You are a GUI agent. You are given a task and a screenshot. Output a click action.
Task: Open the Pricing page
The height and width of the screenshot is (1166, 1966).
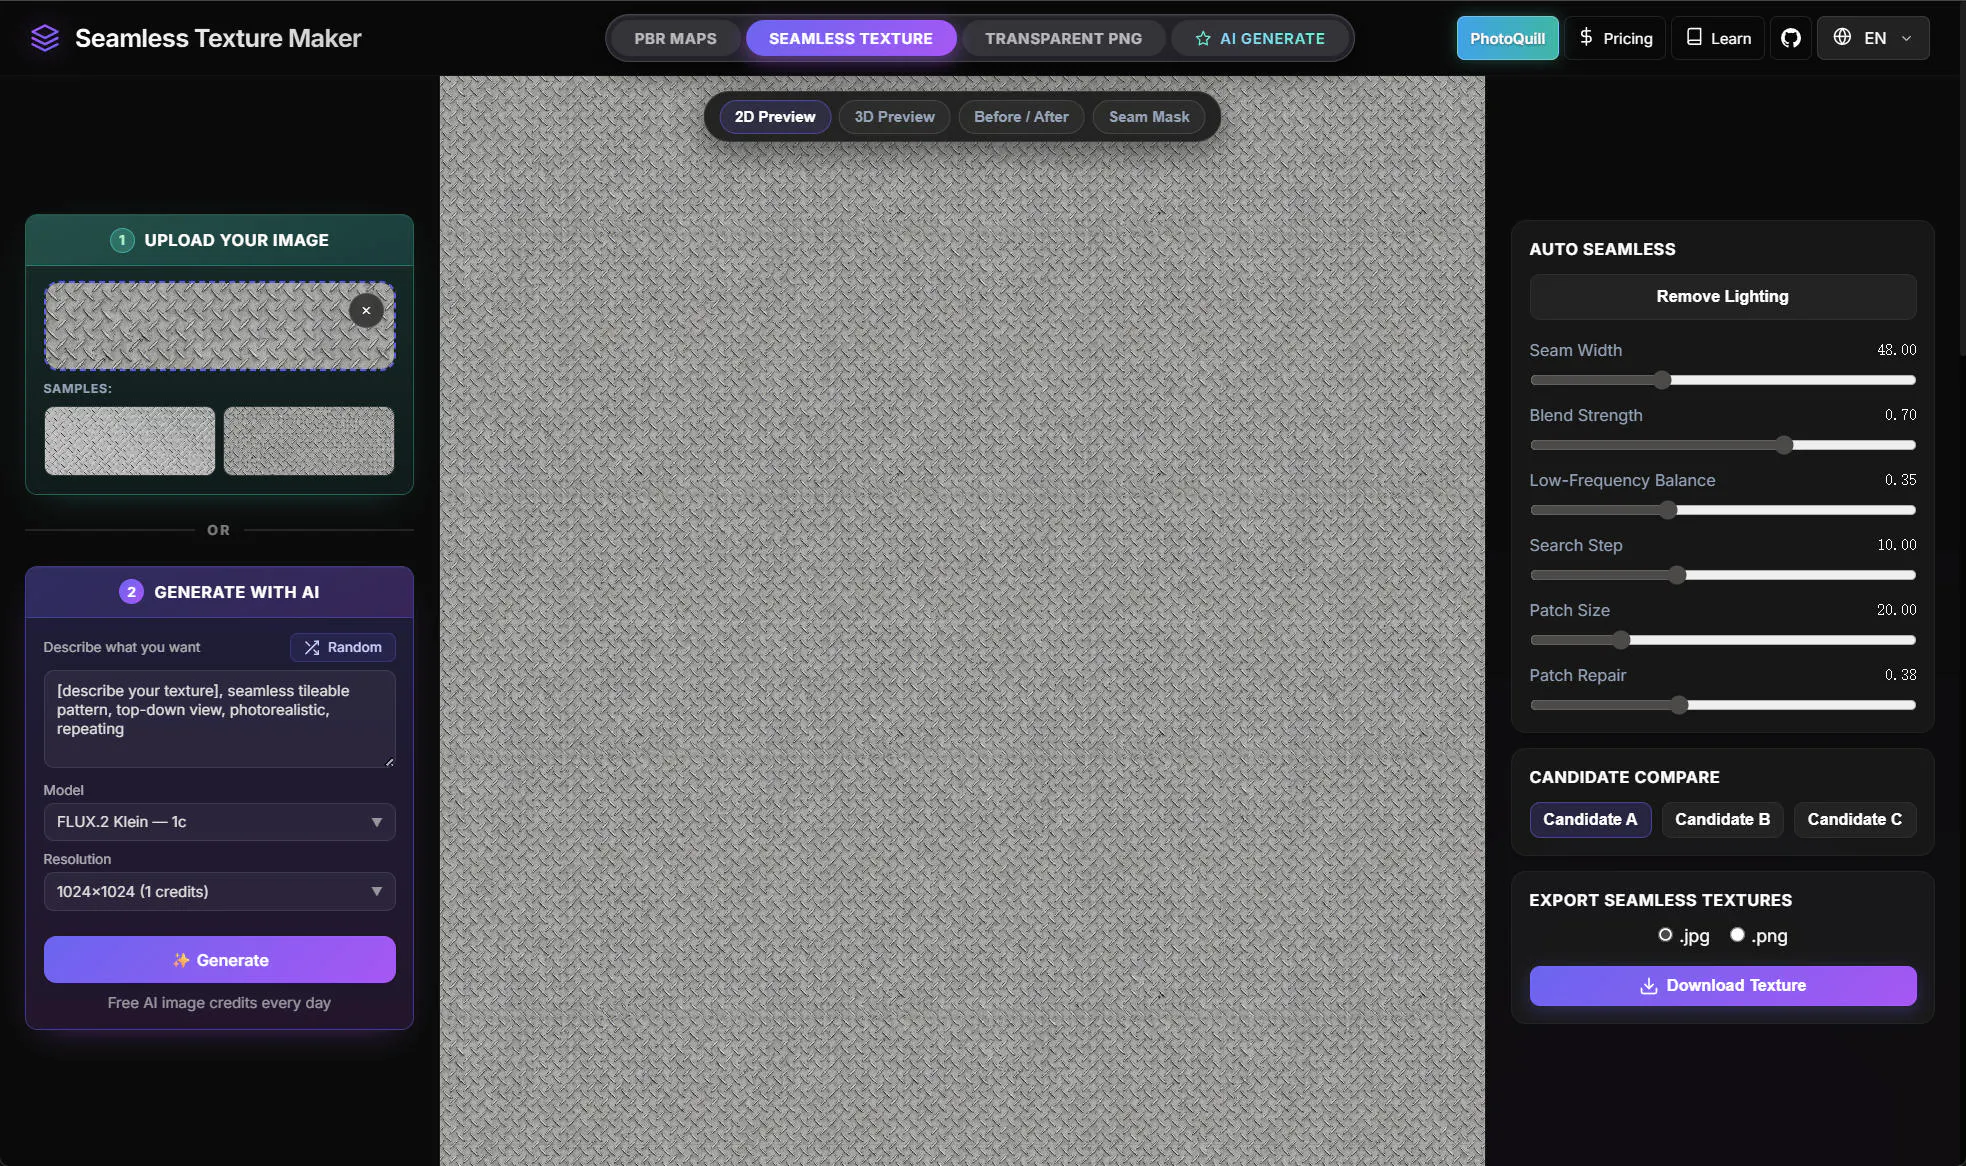(x=1615, y=38)
